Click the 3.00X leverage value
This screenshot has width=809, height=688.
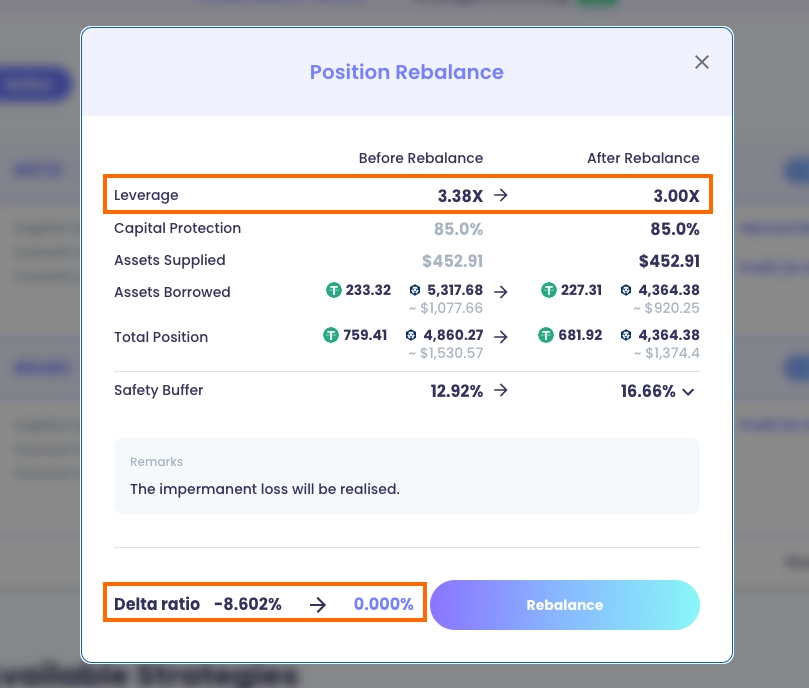pos(676,195)
